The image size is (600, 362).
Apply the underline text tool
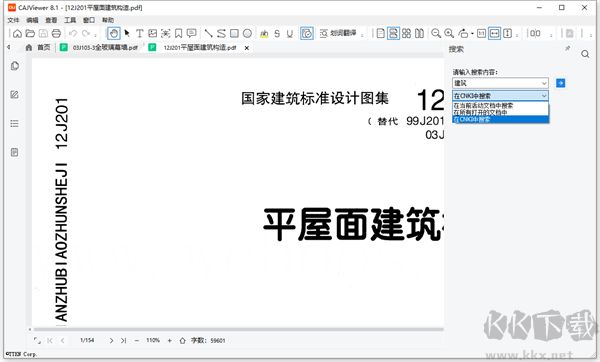(290, 34)
